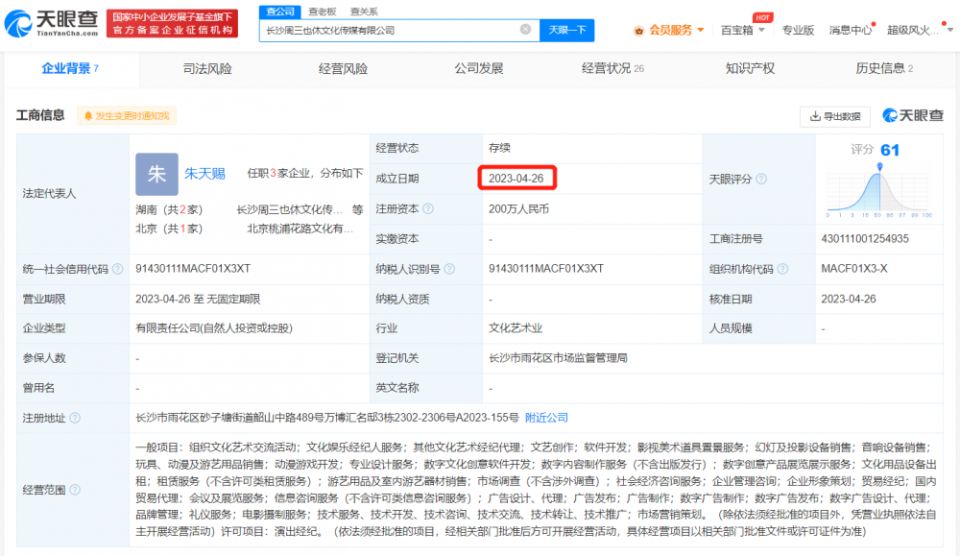Click the 文化艺术业 industry value
The width and height of the screenshot is (960, 556).
click(x=516, y=328)
